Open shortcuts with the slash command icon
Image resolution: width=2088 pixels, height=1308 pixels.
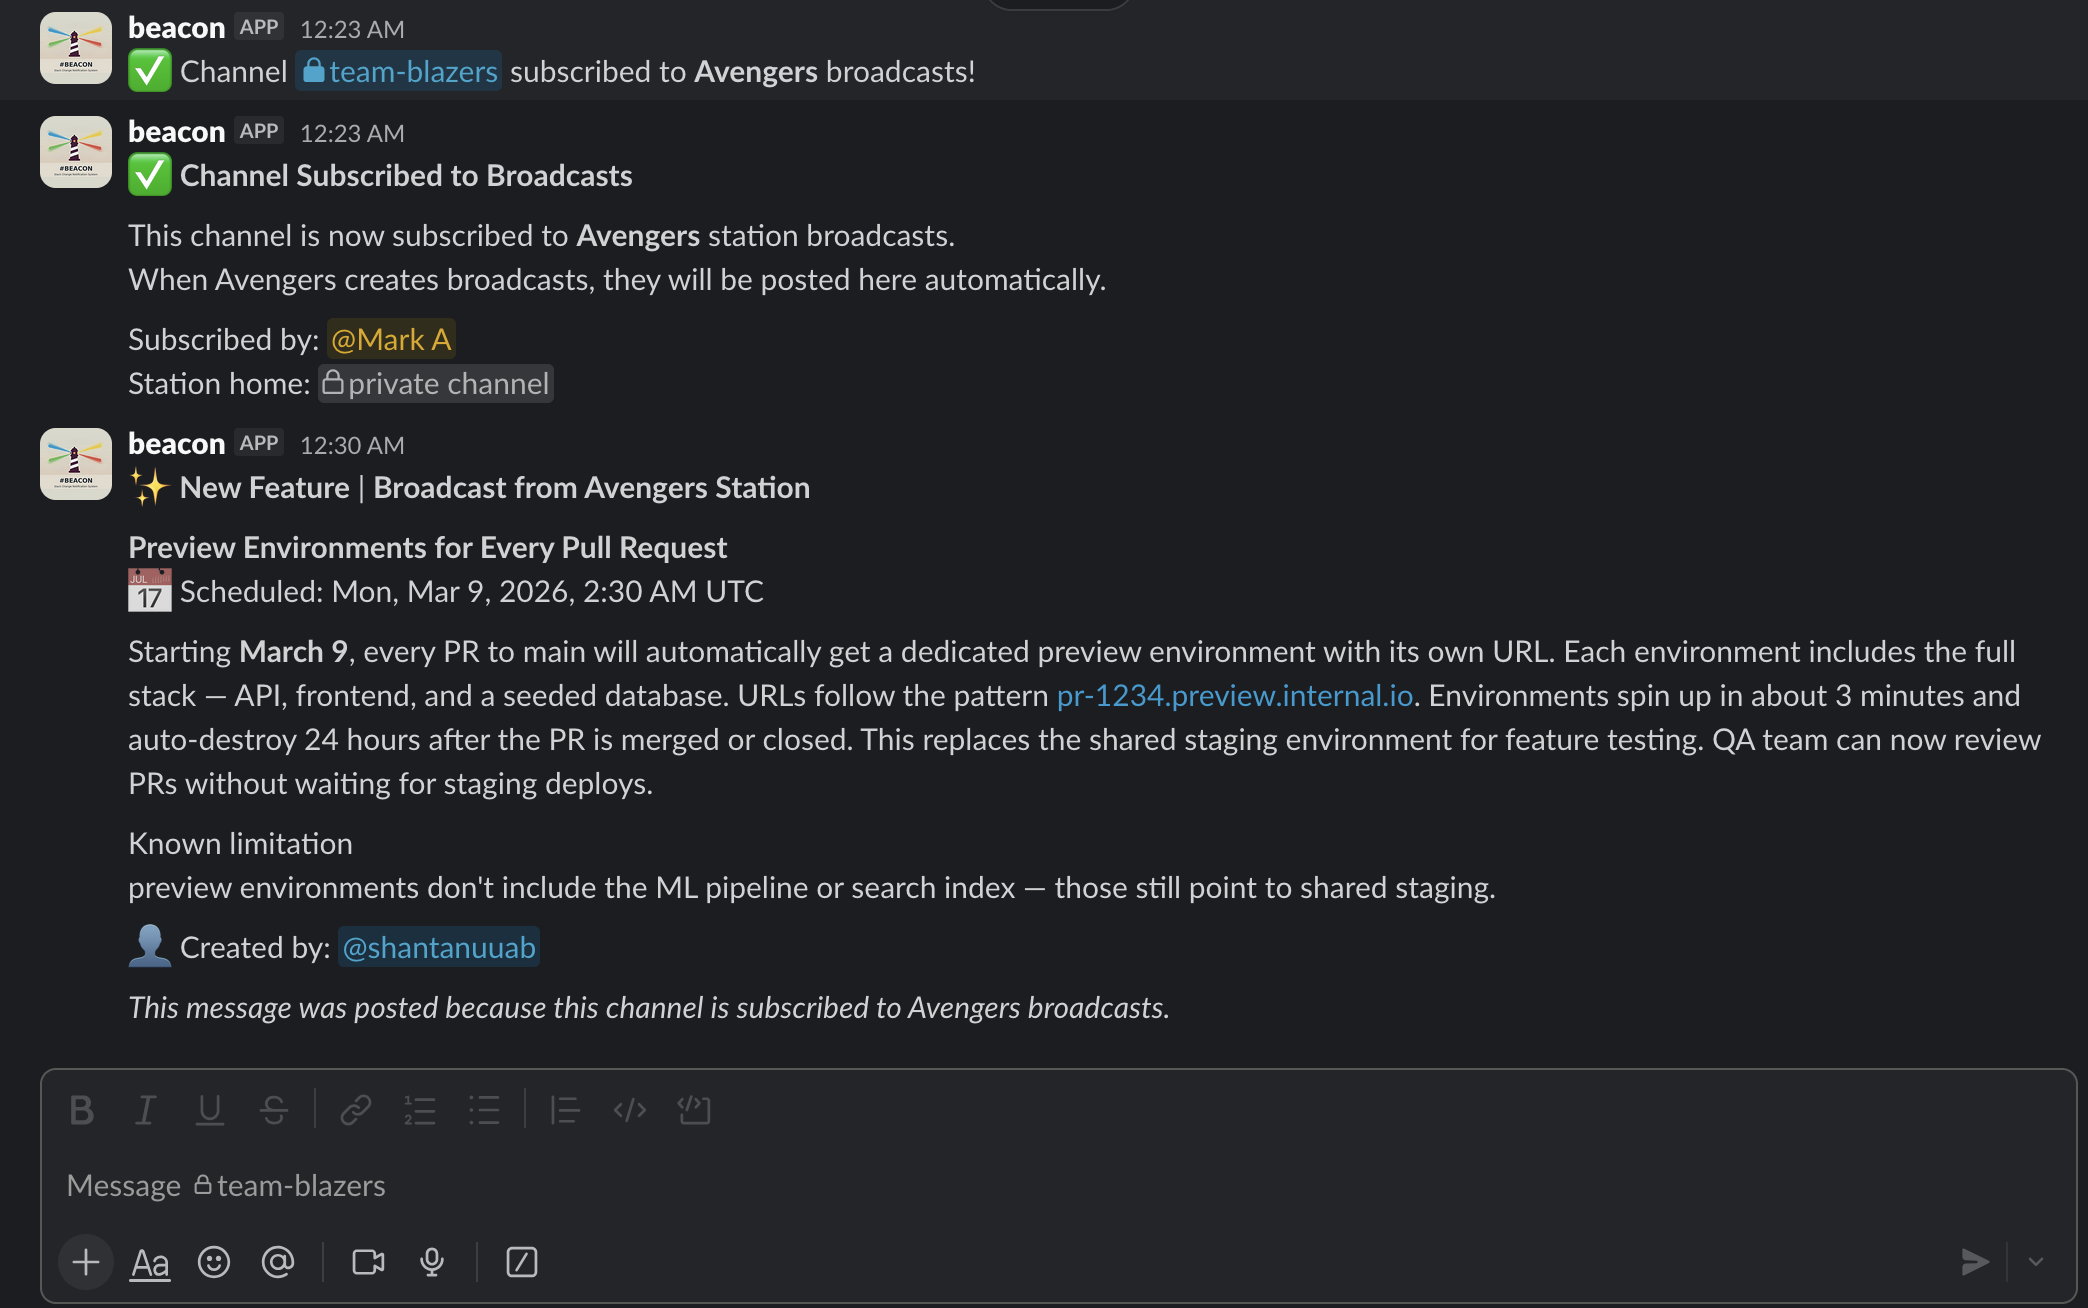521,1262
